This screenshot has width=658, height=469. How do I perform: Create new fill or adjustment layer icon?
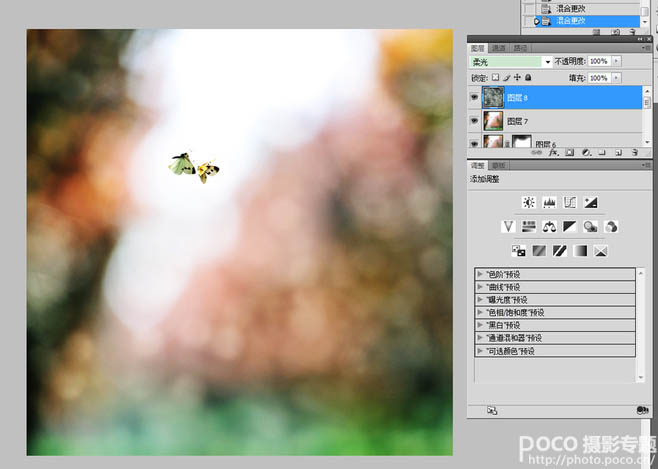[x=586, y=153]
